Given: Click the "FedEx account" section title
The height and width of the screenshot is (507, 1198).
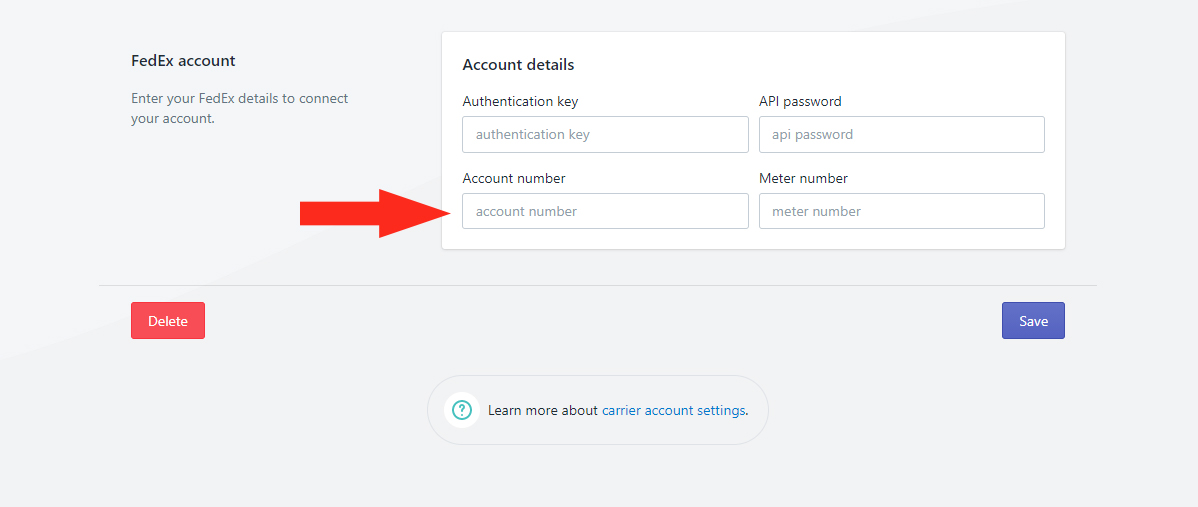Looking at the screenshot, I should (x=183, y=61).
